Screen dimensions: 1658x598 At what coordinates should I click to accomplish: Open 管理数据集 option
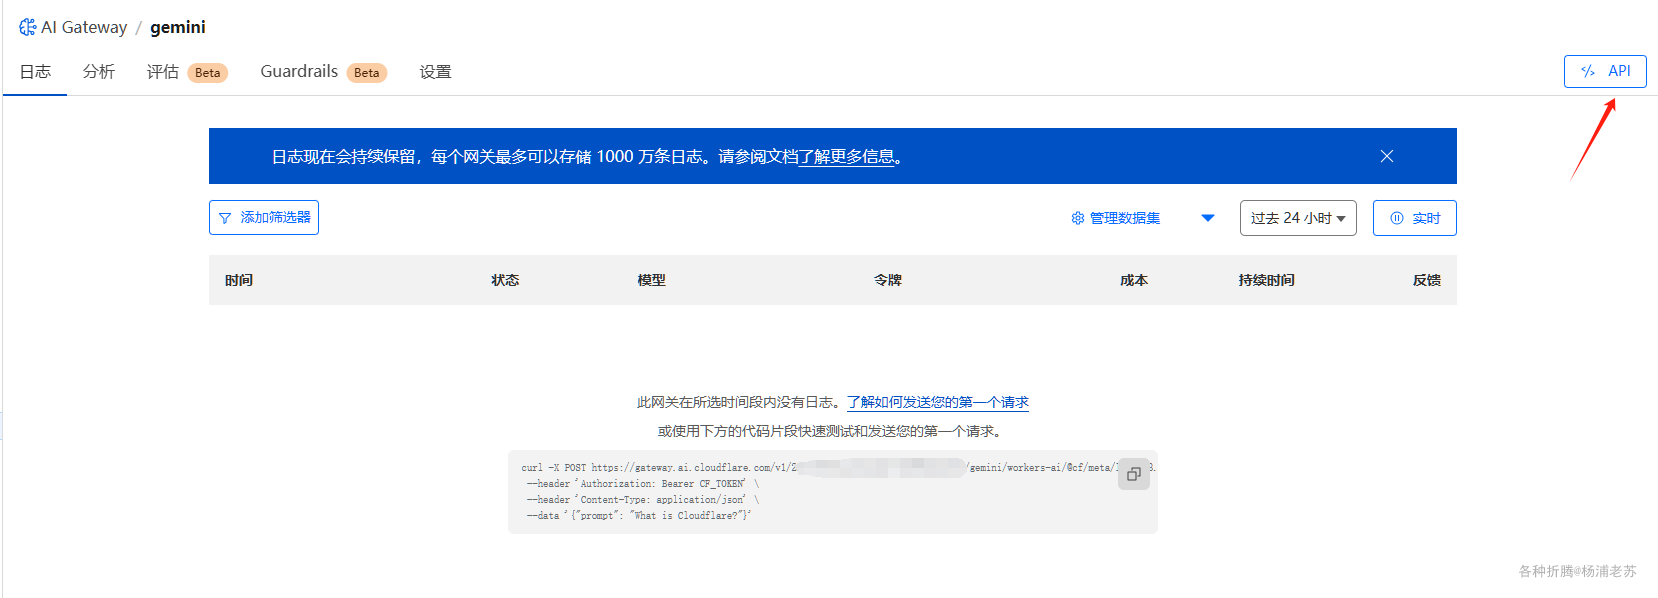[x=1125, y=218]
